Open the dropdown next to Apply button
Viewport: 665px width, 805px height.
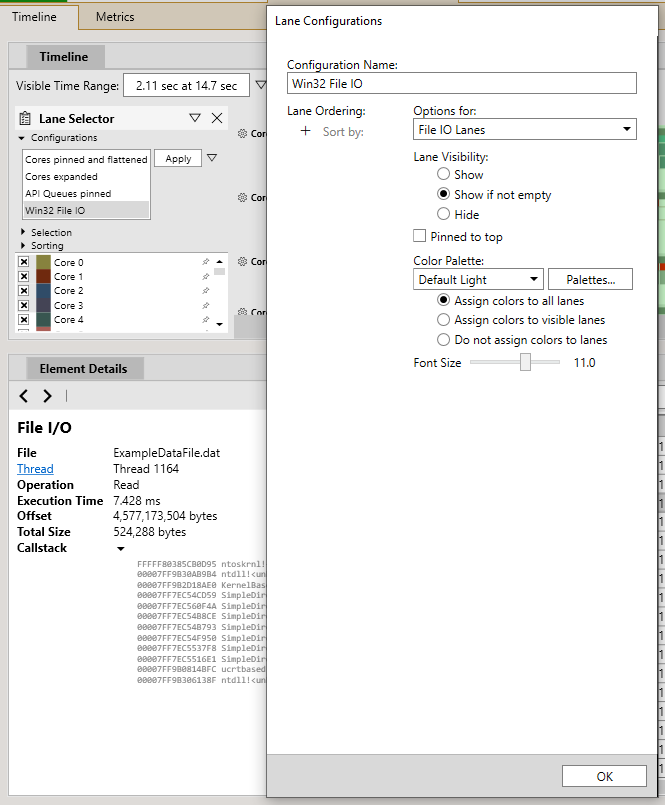coord(212,158)
